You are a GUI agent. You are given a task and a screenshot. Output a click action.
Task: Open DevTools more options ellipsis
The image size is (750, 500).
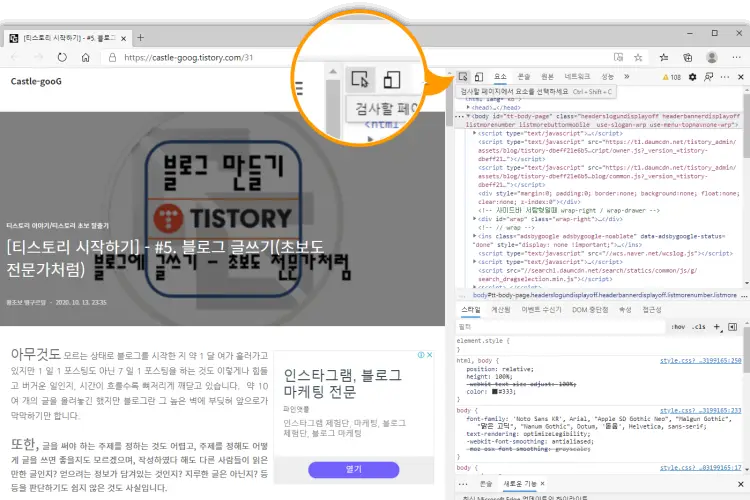725,77
